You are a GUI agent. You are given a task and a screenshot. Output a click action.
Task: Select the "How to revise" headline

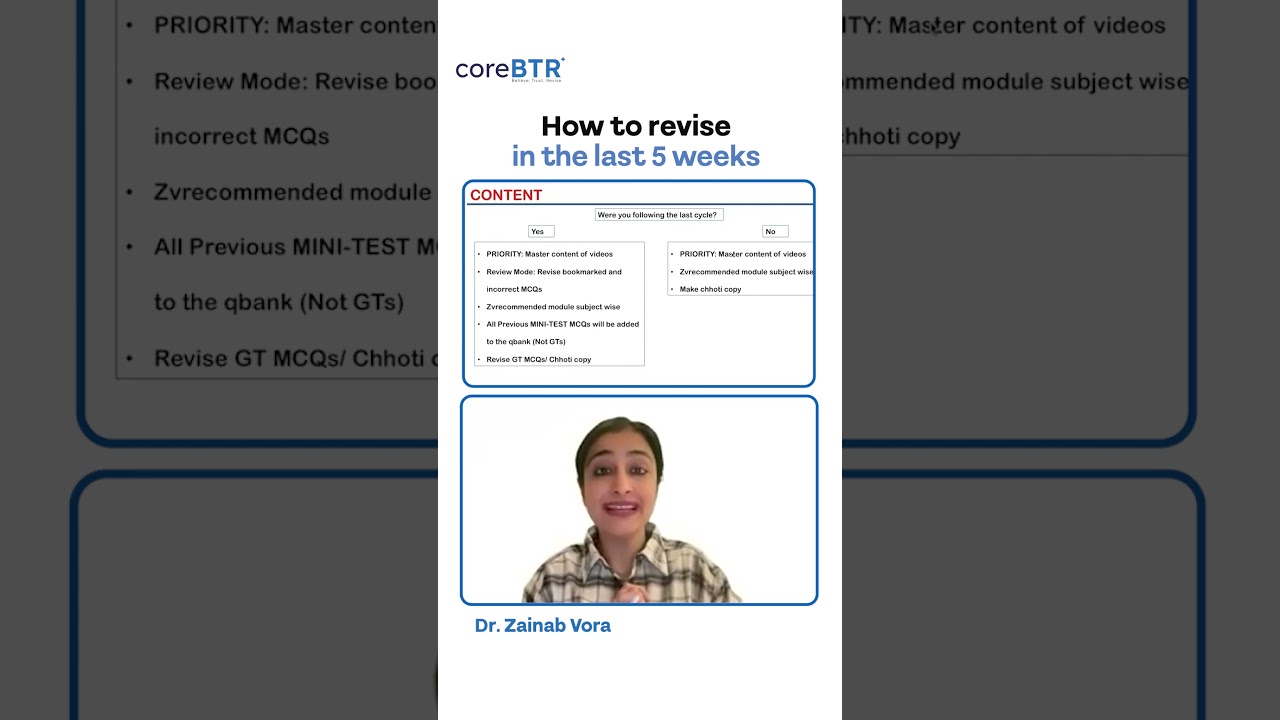(636, 126)
